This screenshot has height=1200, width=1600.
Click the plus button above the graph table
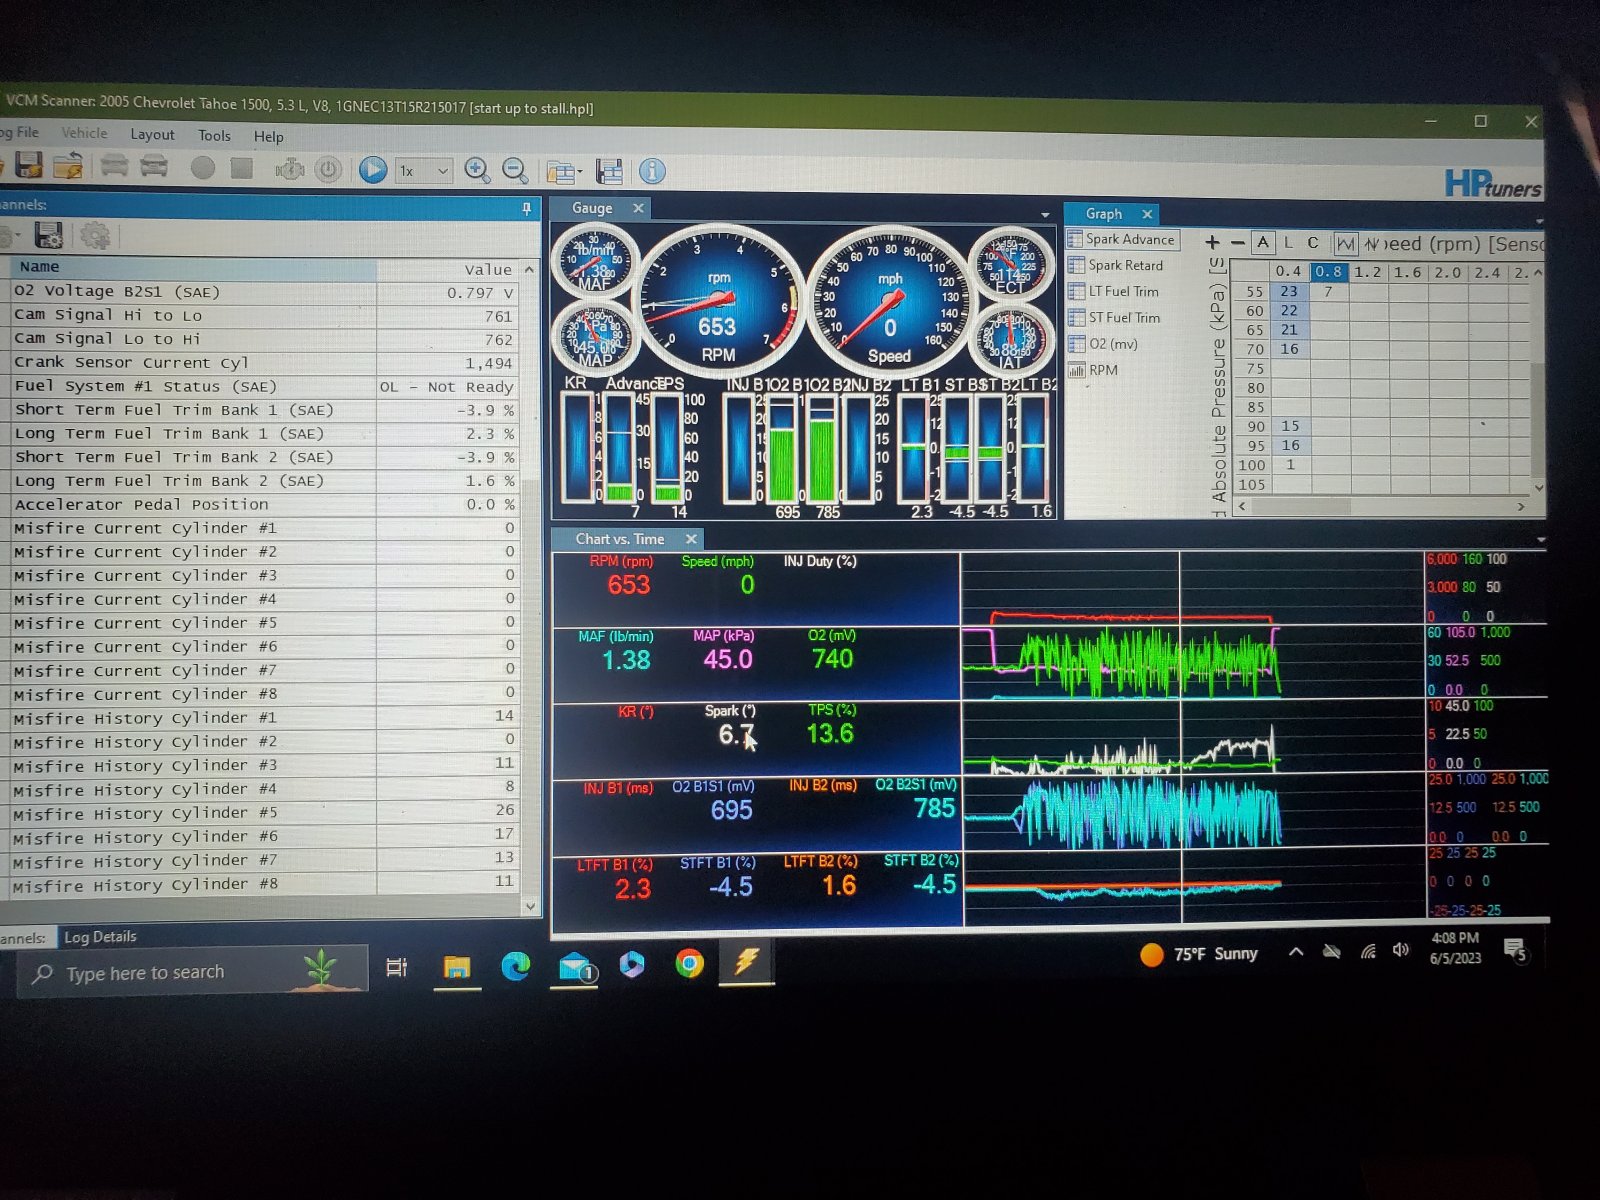coord(1212,242)
